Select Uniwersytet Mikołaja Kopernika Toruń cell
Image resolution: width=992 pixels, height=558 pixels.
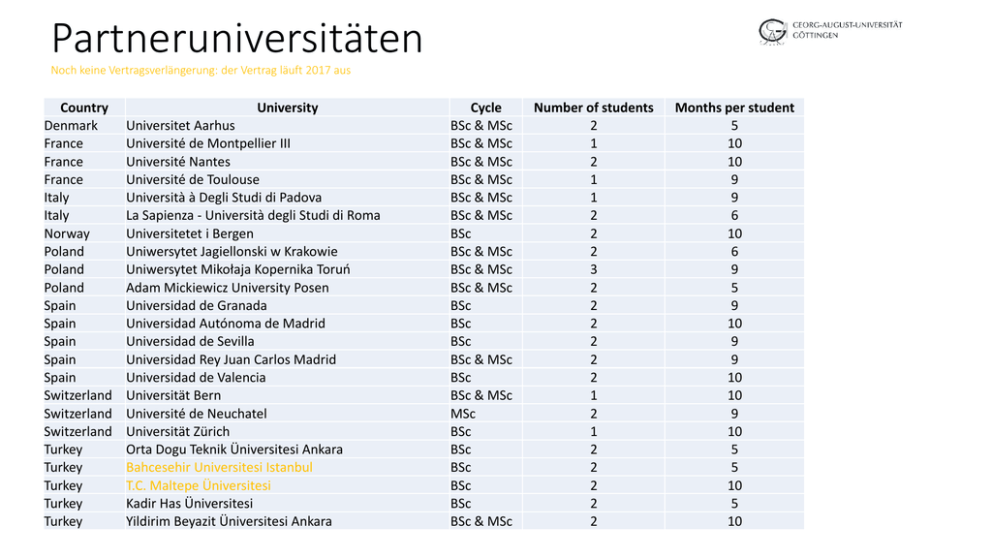(x=238, y=270)
